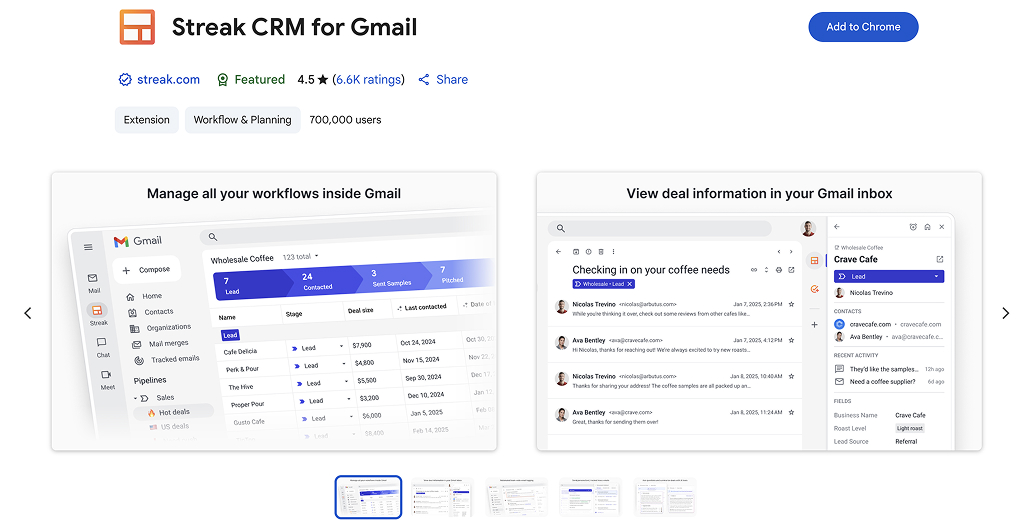Click 'Mail merges' in the Gmail slide
Image resolution: width=1026 pixels, height=531 pixels.
coord(161,343)
